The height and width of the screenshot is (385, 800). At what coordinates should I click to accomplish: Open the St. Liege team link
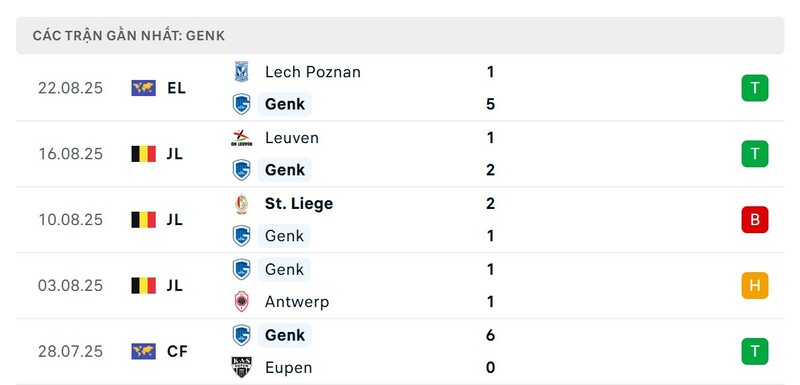(299, 203)
